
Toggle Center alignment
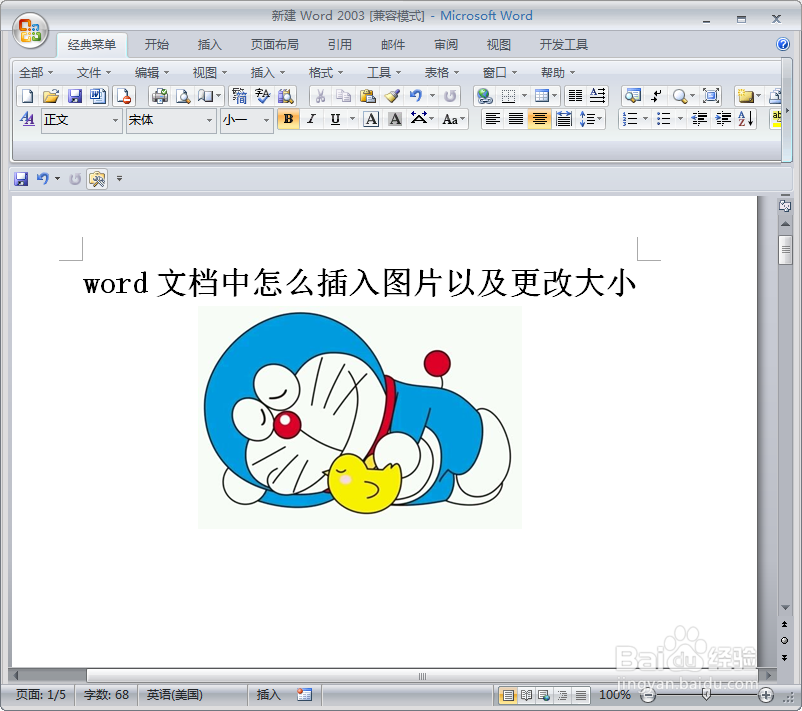tap(539, 120)
